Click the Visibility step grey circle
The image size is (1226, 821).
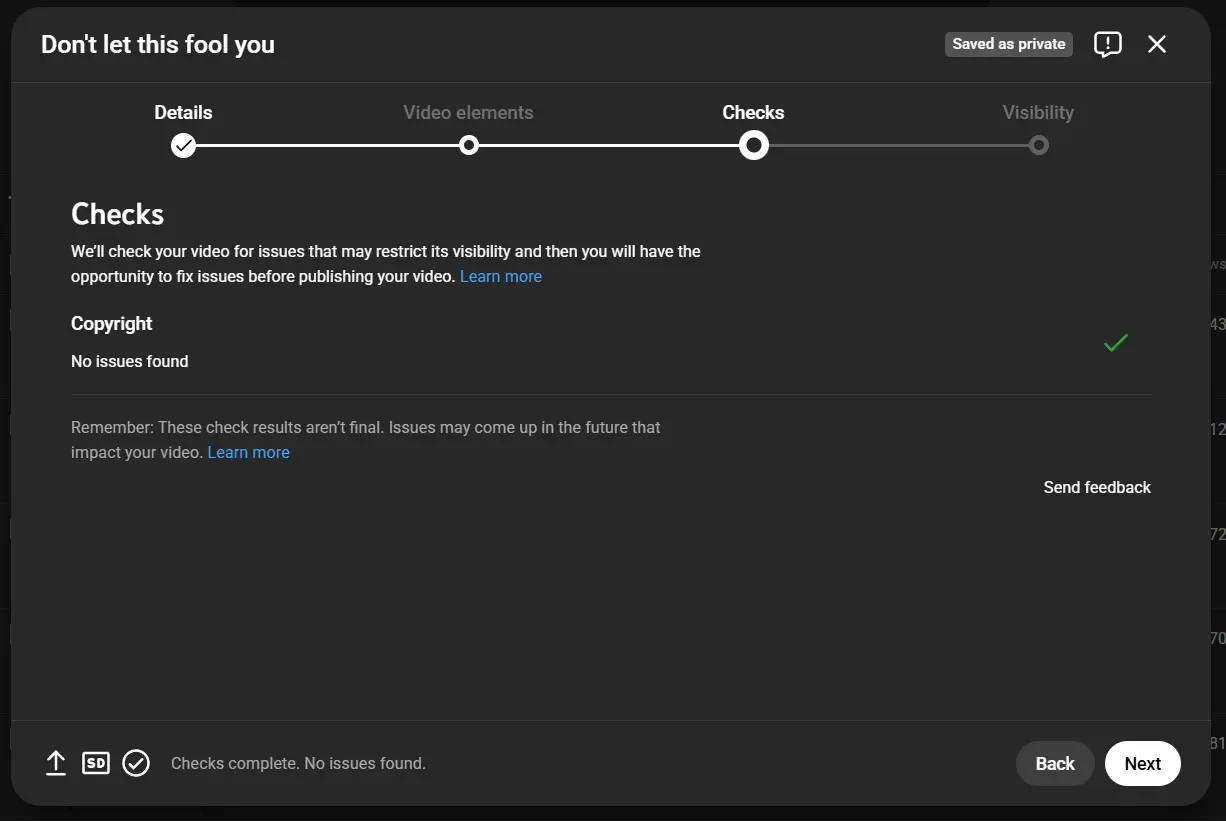(1039, 146)
